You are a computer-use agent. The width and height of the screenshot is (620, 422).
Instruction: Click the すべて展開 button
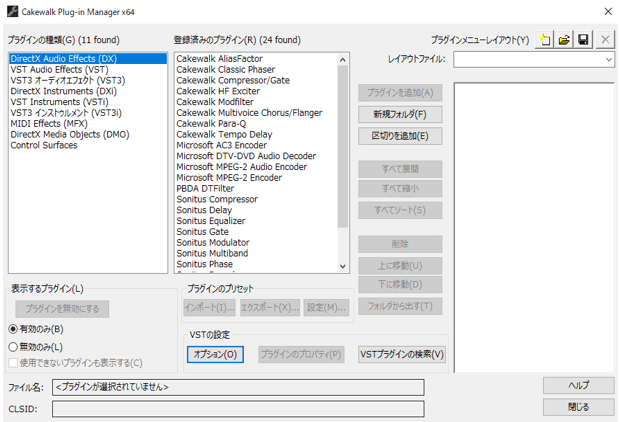(400, 169)
